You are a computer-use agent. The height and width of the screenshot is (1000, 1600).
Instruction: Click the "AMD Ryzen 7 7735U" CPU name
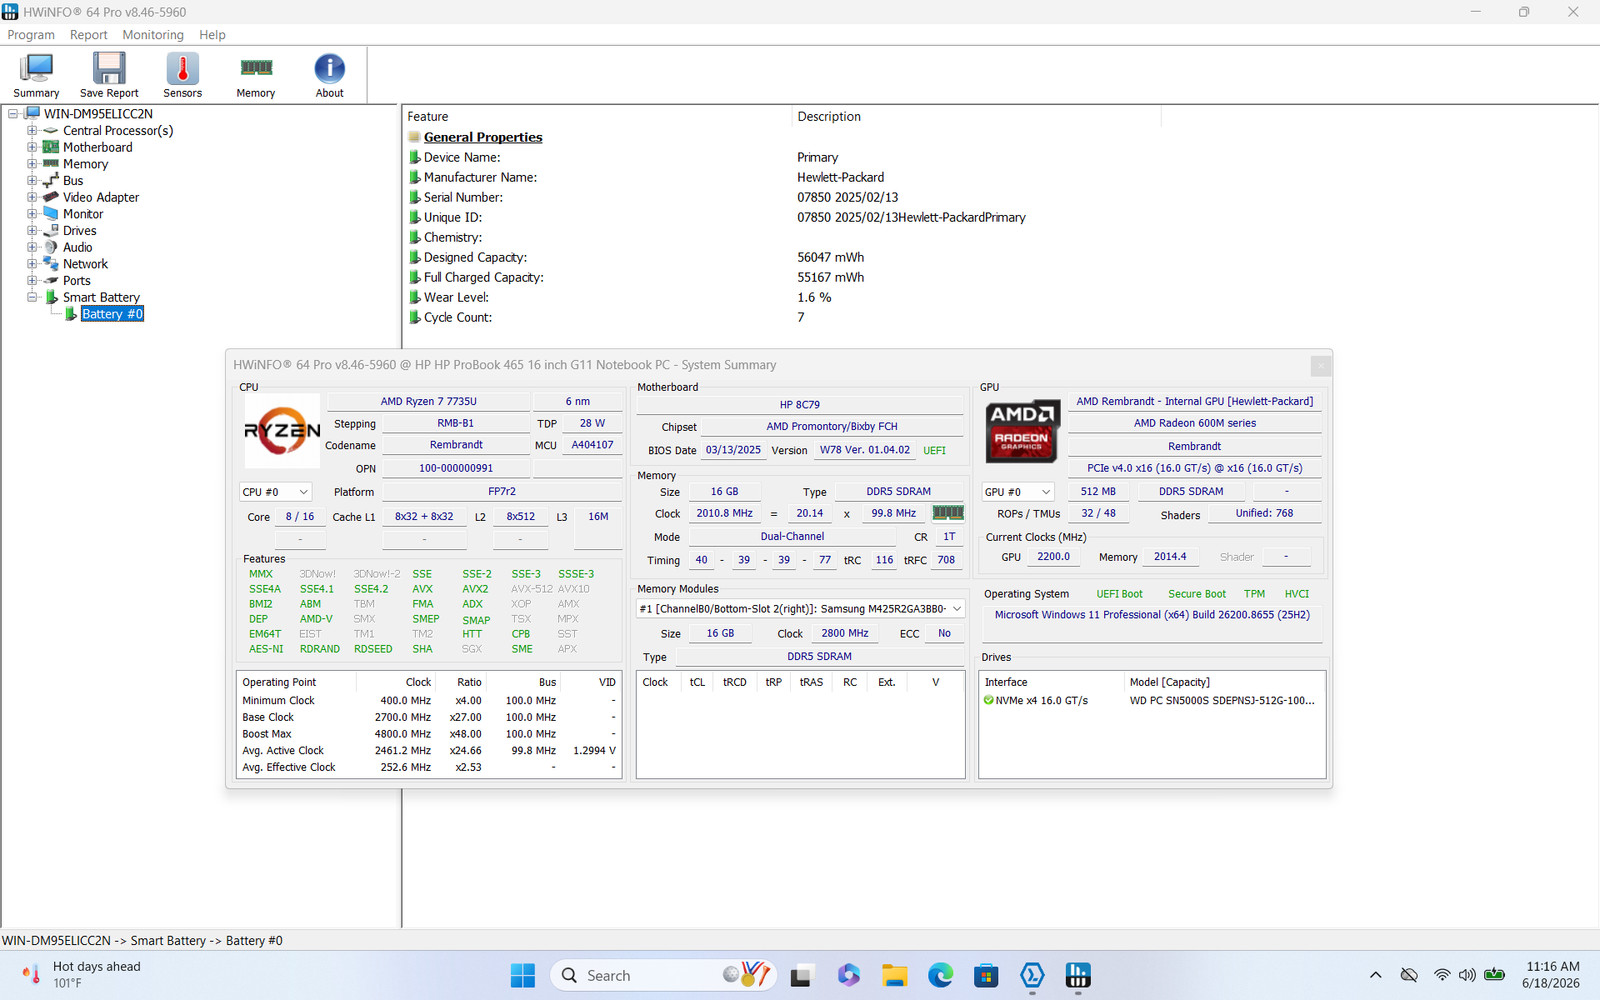429,401
